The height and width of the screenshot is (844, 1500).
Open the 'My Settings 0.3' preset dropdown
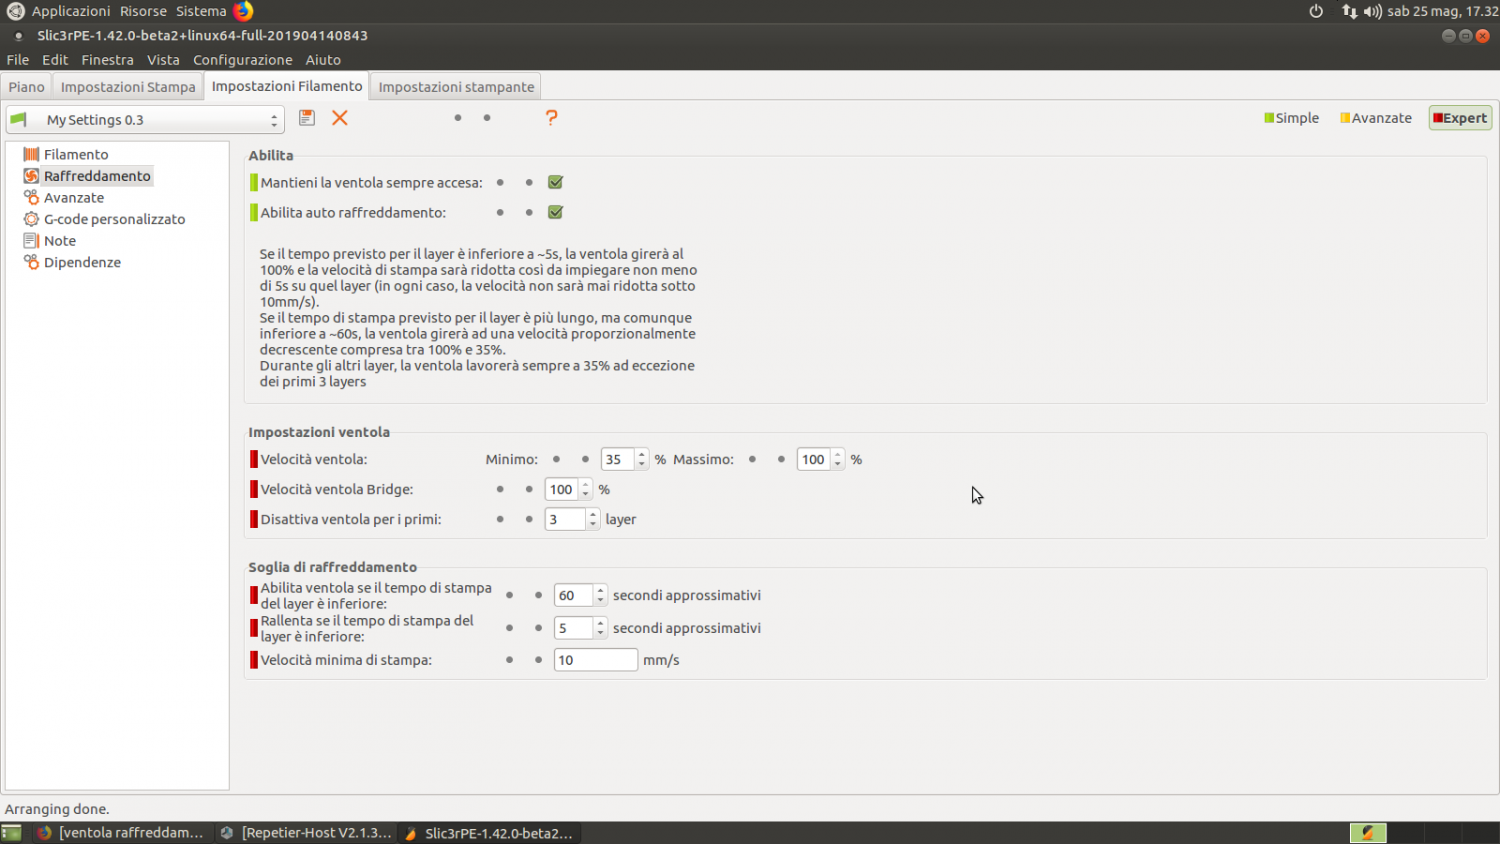146,120
